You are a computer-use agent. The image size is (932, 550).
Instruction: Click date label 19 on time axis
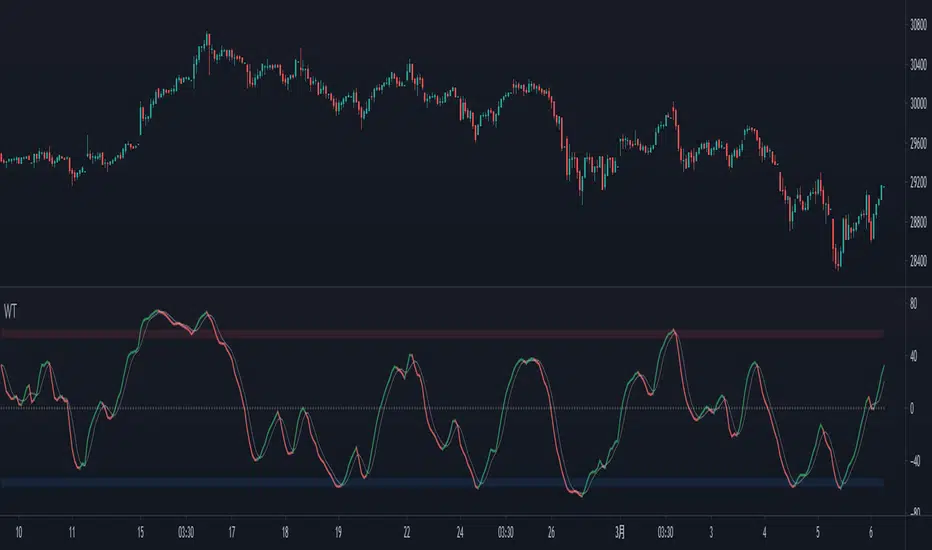[x=338, y=532]
